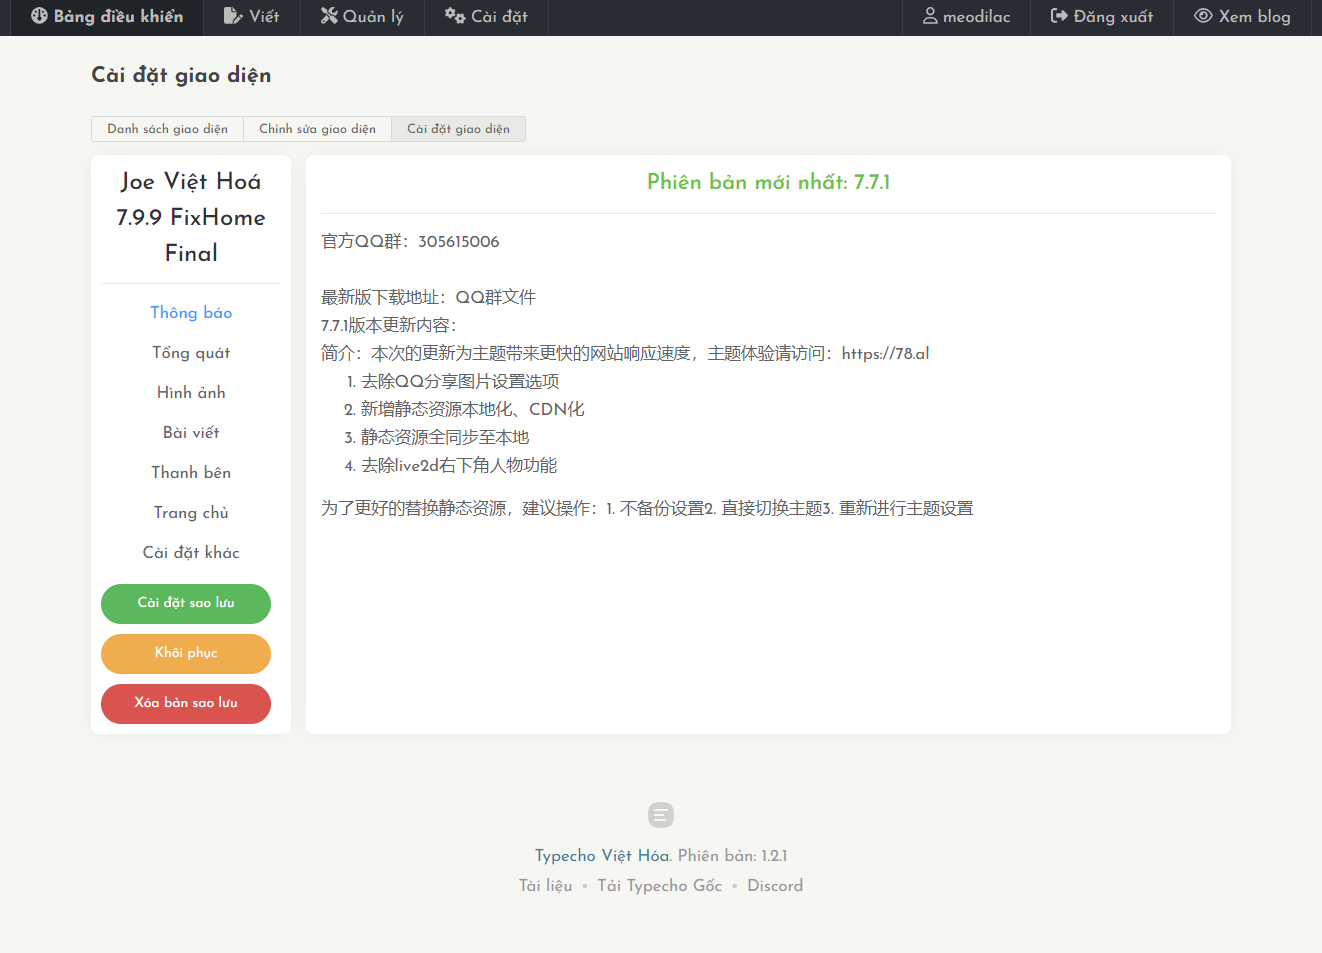Click the line 7.7.1版本更新内容
This screenshot has height=953, width=1322.
(x=389, y=326)
